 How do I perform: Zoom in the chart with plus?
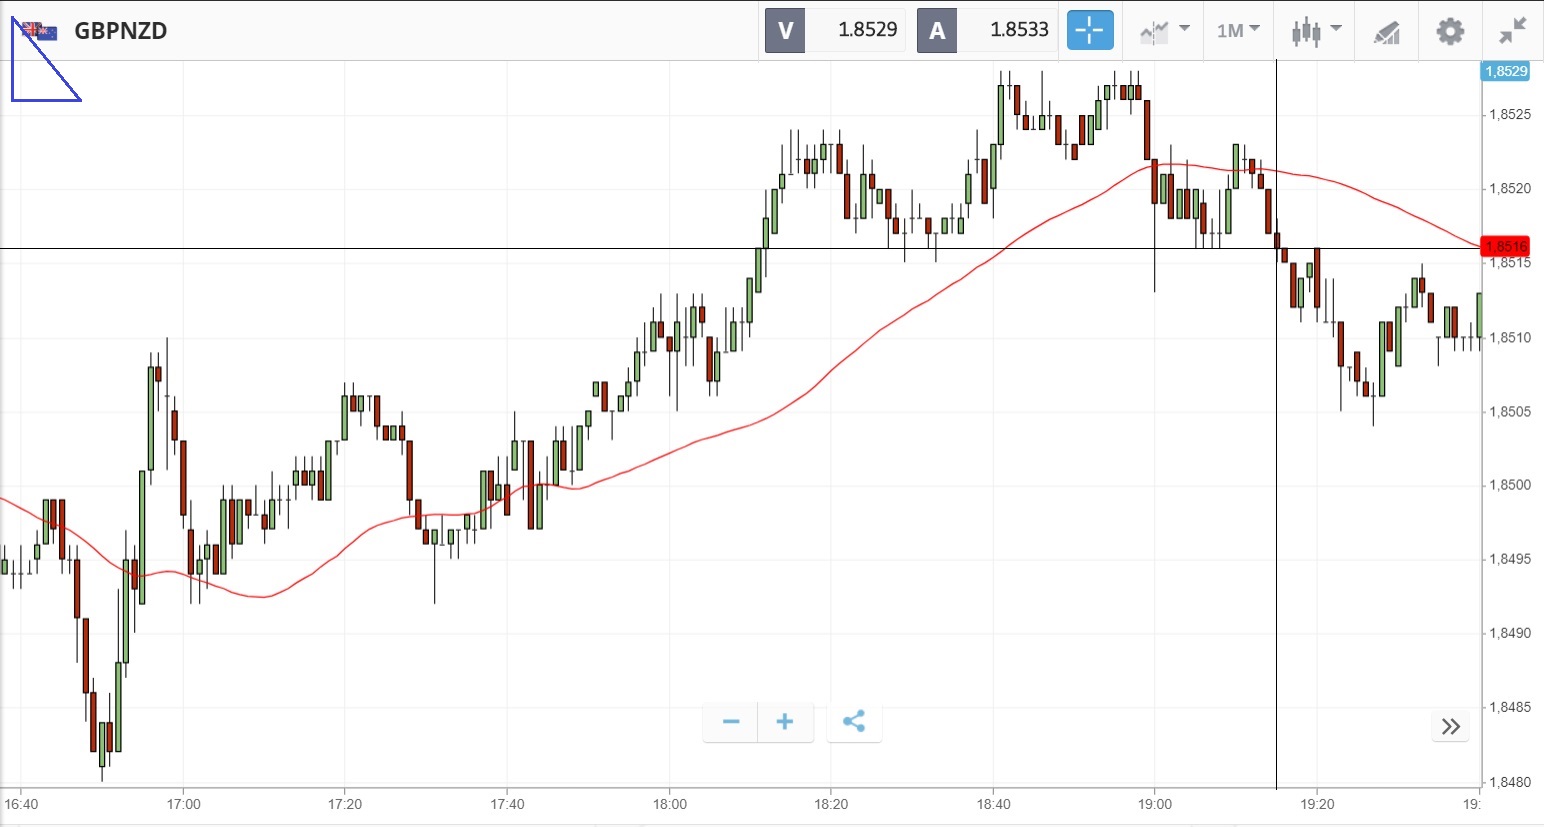(785, 722)
